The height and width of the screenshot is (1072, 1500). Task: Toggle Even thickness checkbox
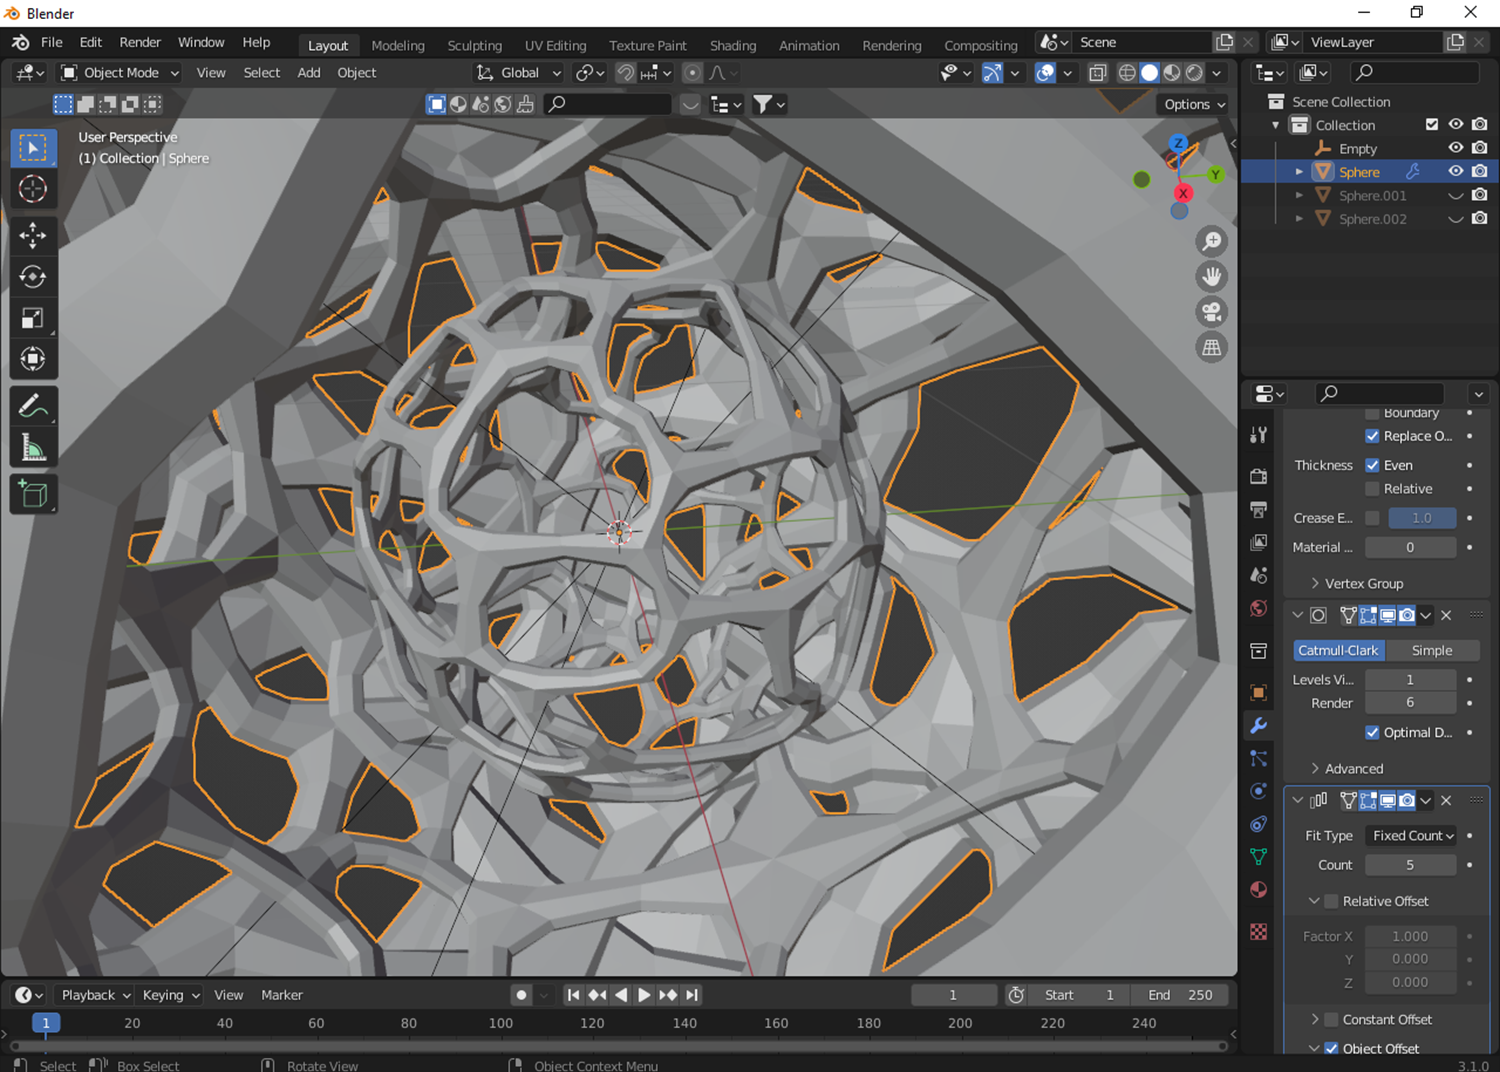pyautogui.click(x=1372, y=465)
